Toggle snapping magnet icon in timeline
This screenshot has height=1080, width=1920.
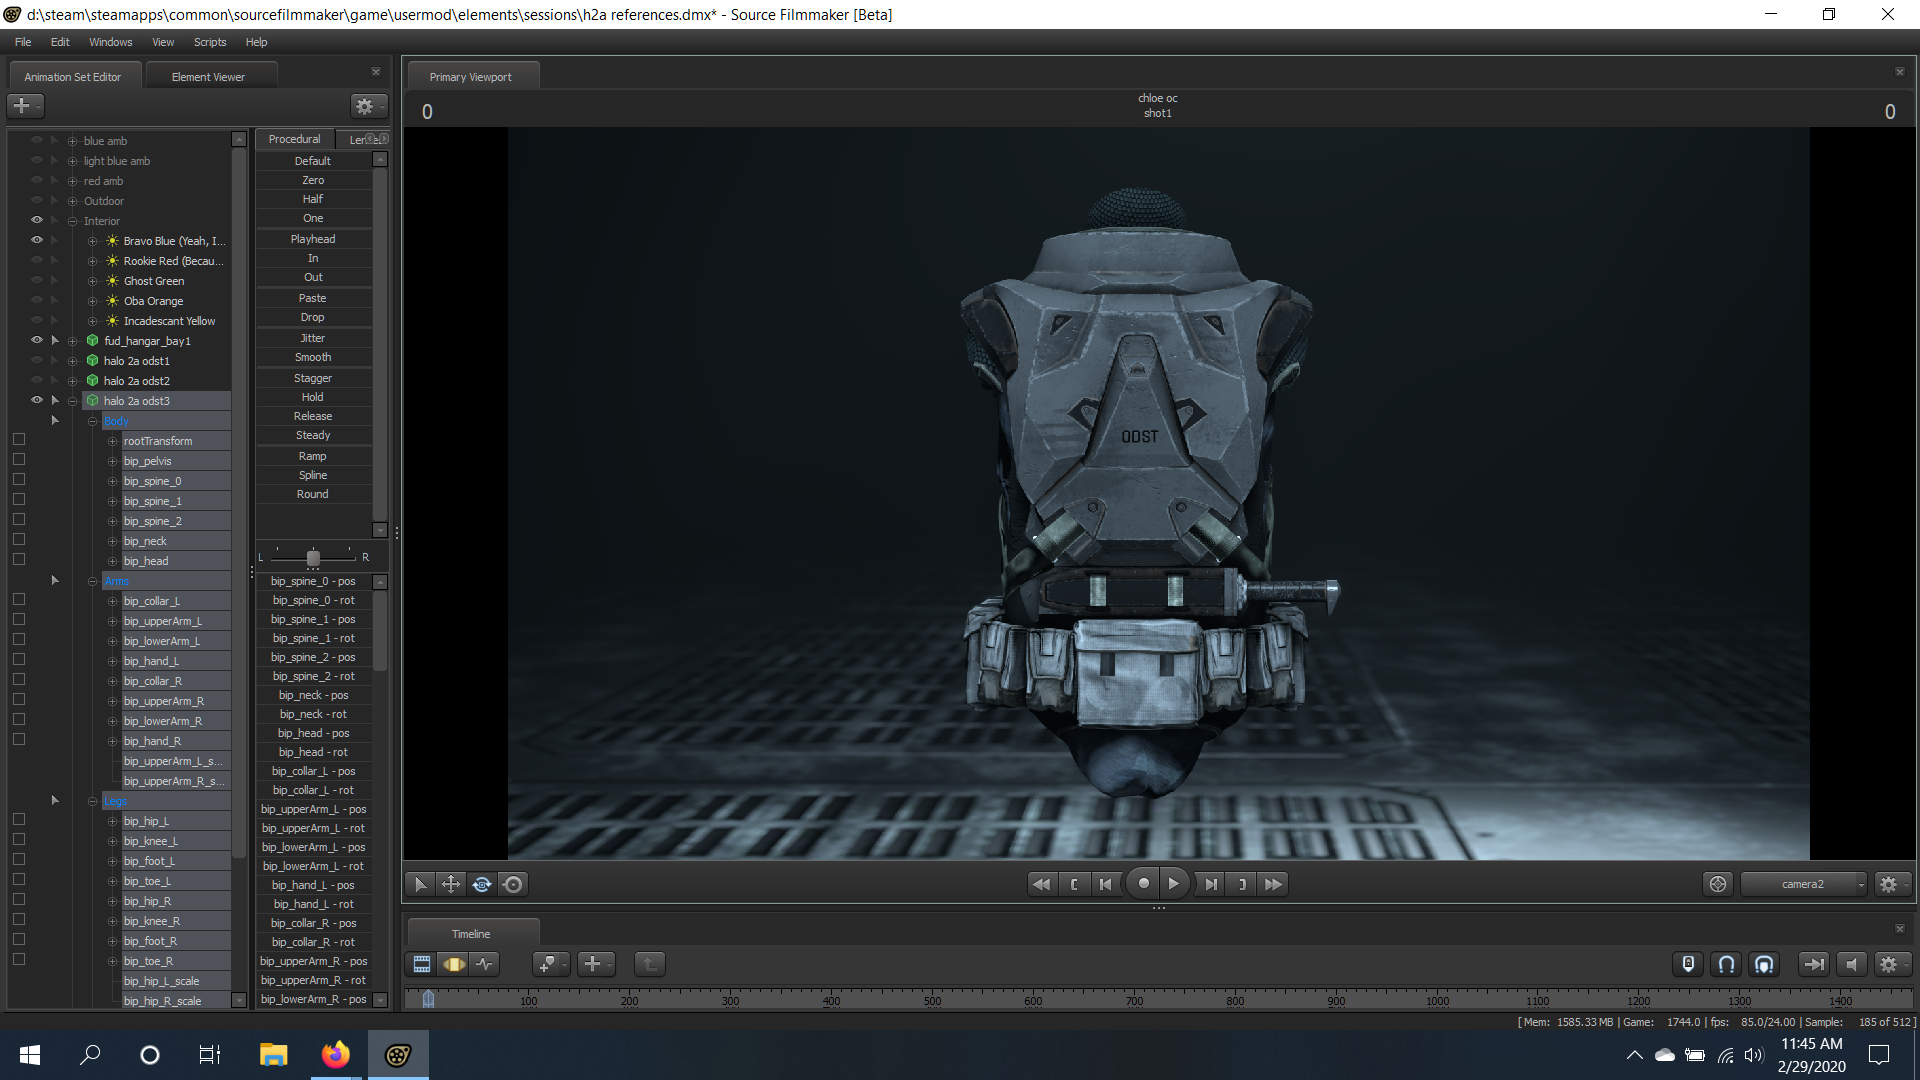(1726, 964)
